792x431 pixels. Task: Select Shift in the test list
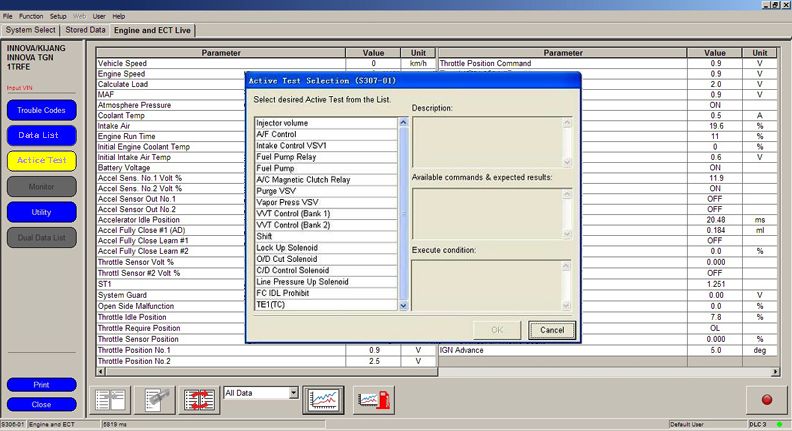[326, 236]
